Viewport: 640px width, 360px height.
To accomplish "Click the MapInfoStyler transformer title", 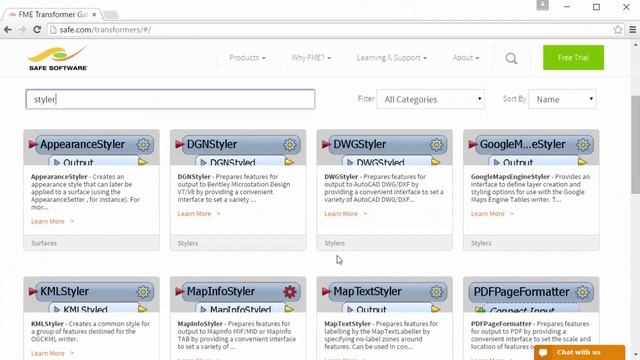I will click(221, 291).
